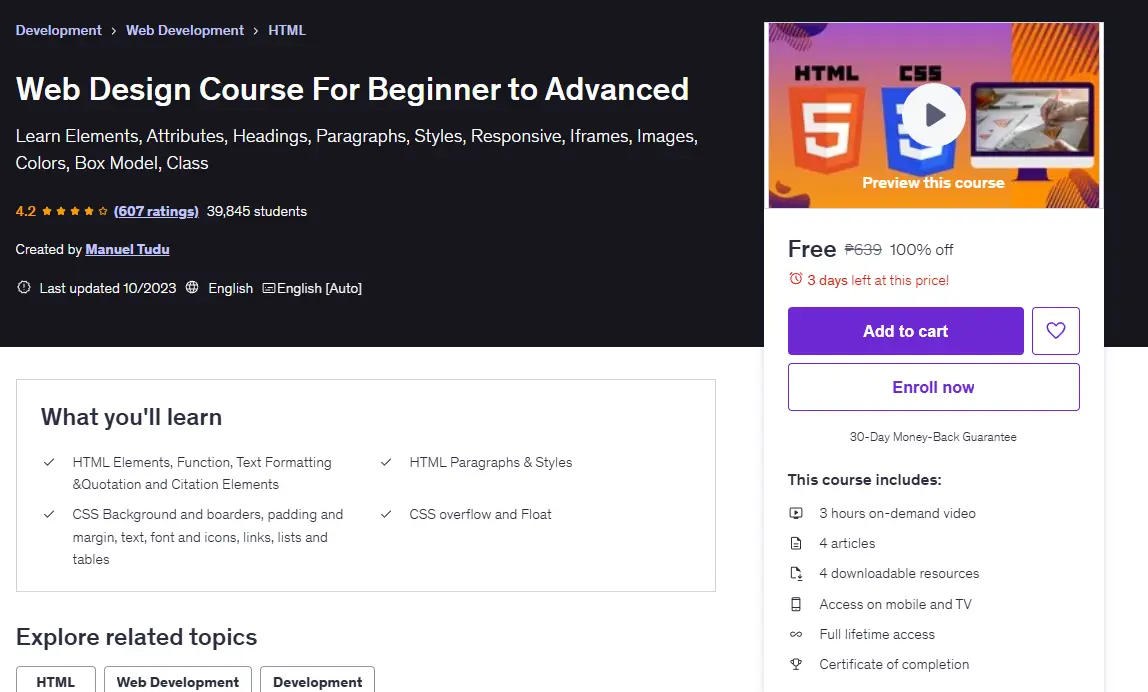
Task: Click 'This course includes:' heading
Action: [x=865, y=480]
